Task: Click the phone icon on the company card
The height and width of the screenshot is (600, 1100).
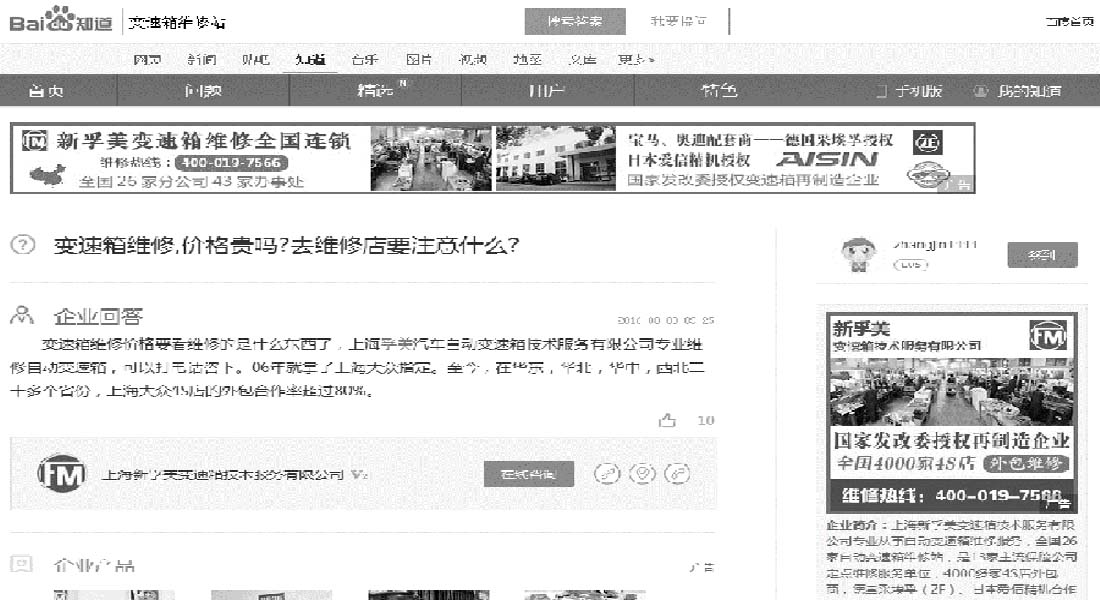Action: [x=609, y=475]
